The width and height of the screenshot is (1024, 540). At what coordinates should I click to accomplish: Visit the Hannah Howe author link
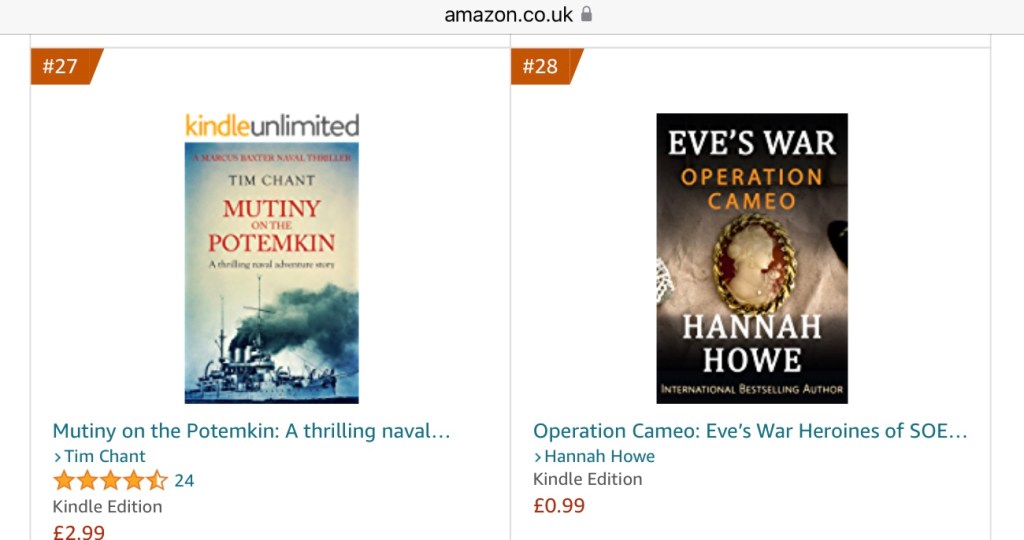[x=600, y=456]
